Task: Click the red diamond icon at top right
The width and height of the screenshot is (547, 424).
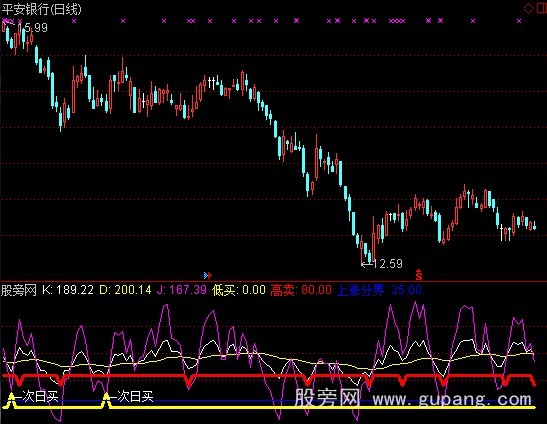Action: point(529,9)
